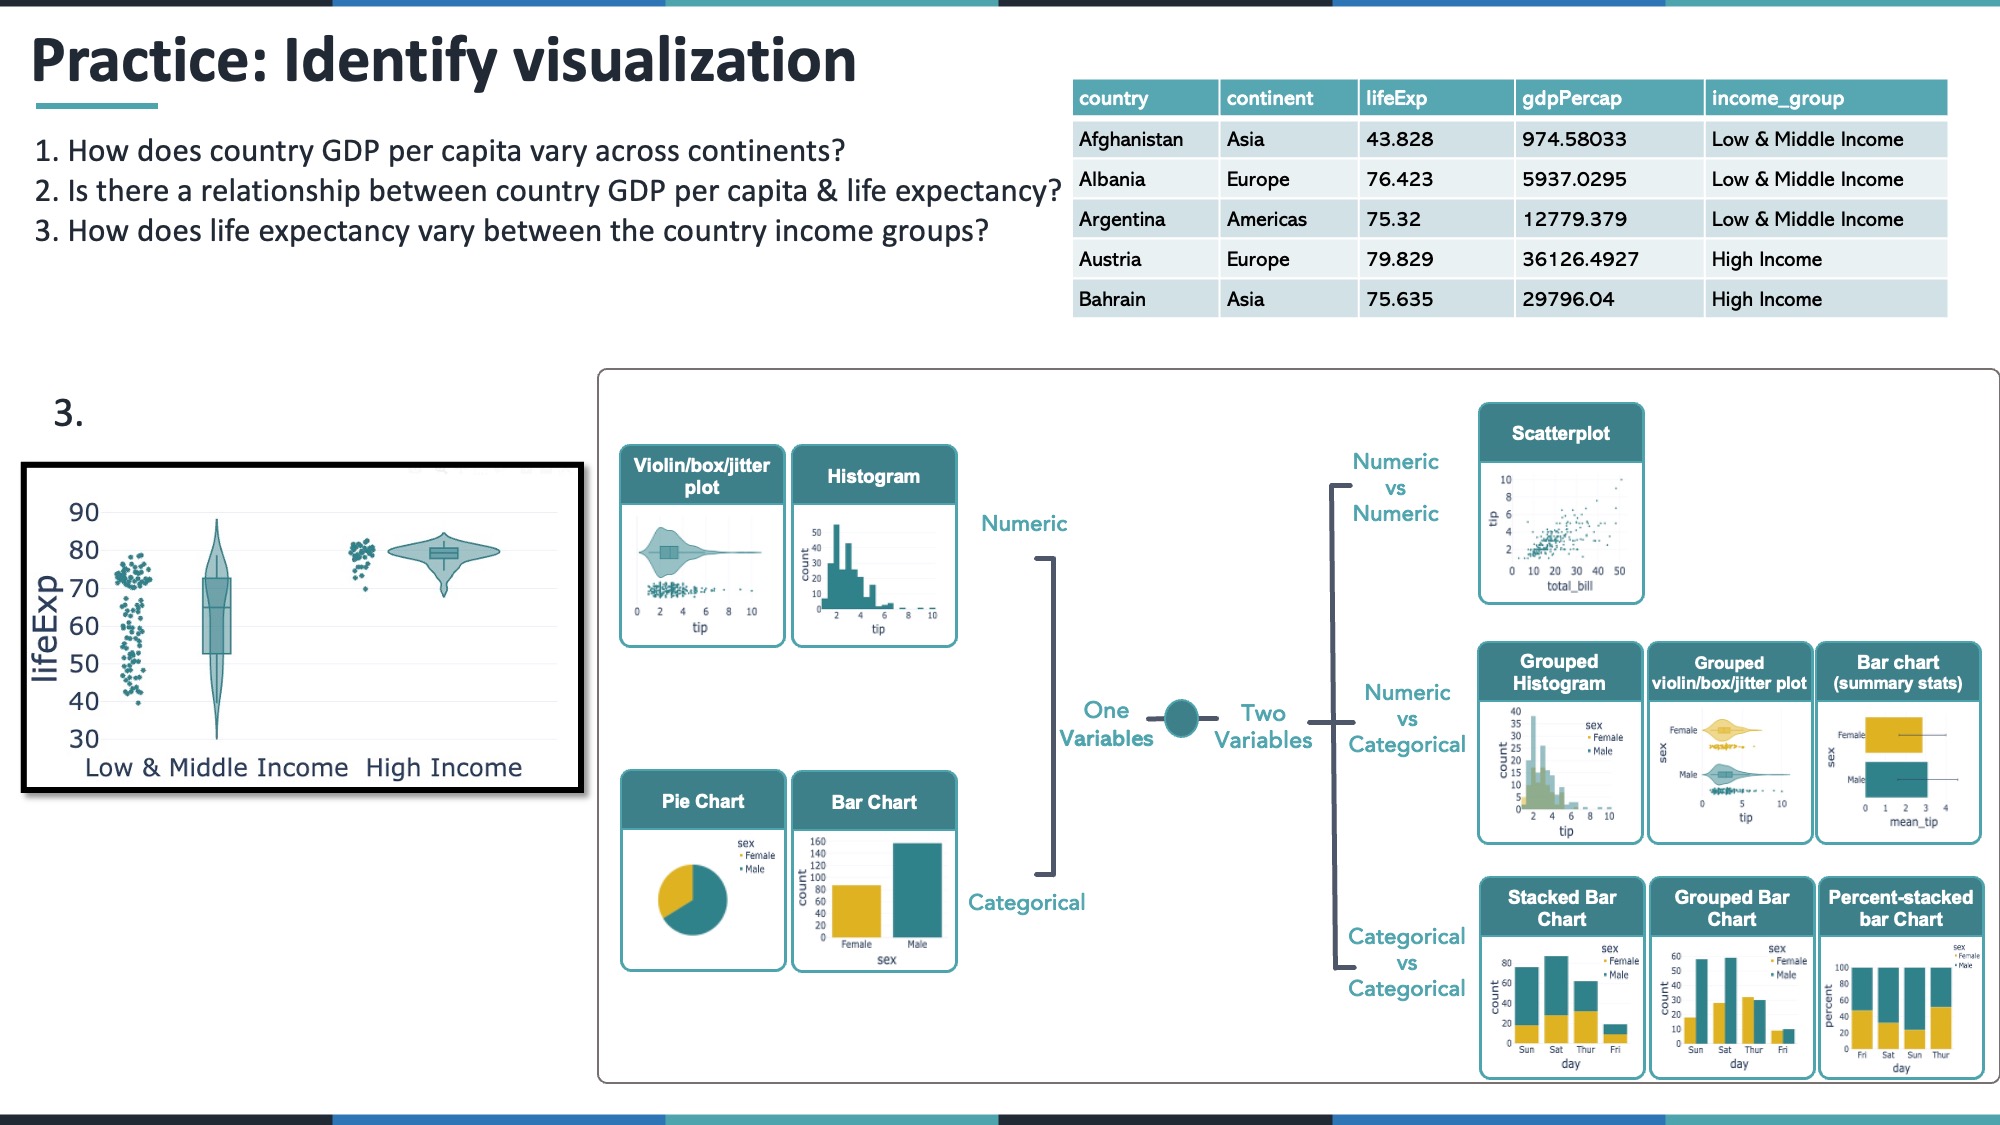Click the lifeExp column header
The image size is (2000, 1125).
point(1436,98)
